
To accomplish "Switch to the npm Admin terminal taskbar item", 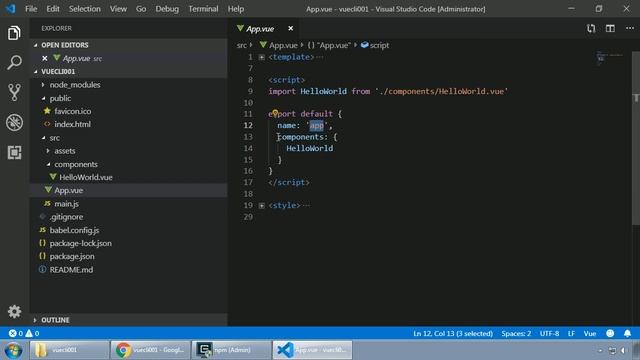I will [x=231, y=350].
